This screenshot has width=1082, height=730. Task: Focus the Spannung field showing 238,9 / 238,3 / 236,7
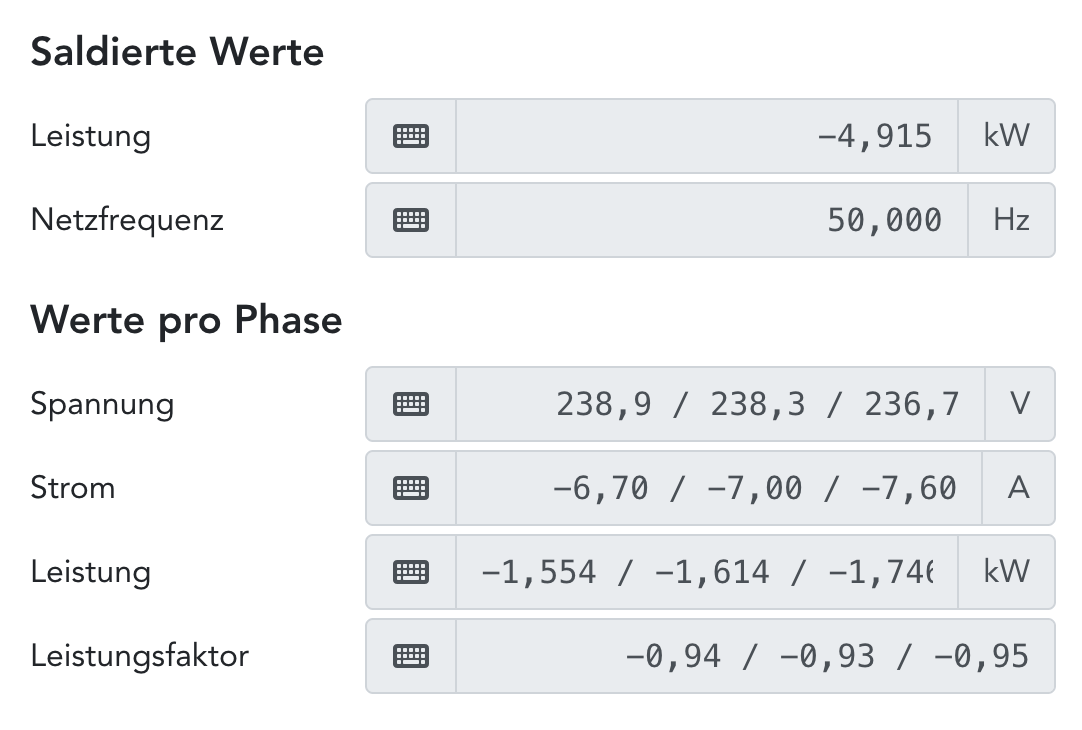720,404
